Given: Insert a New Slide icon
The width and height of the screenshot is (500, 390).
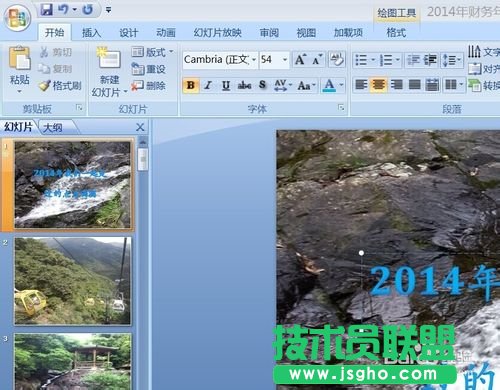Looking at the screenshot, I should [109, 59].
